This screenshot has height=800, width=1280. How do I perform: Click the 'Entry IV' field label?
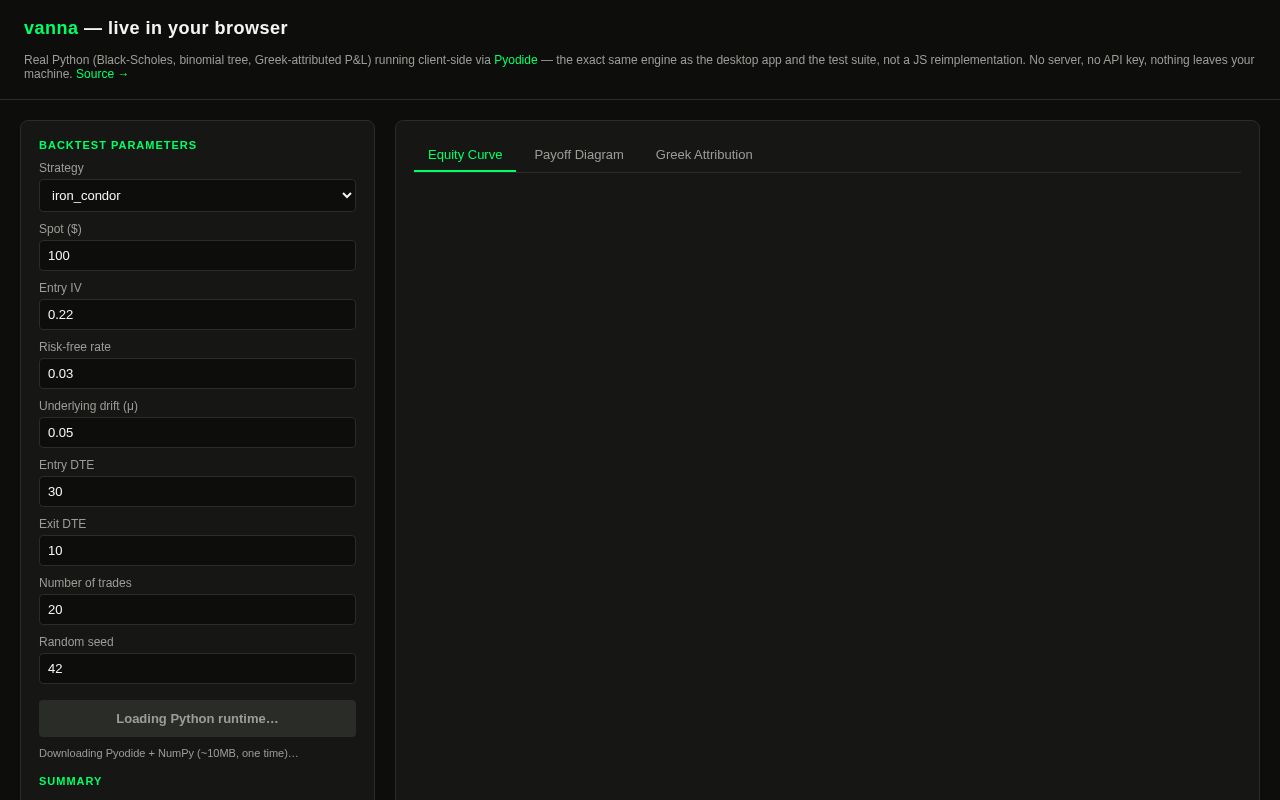60,288
